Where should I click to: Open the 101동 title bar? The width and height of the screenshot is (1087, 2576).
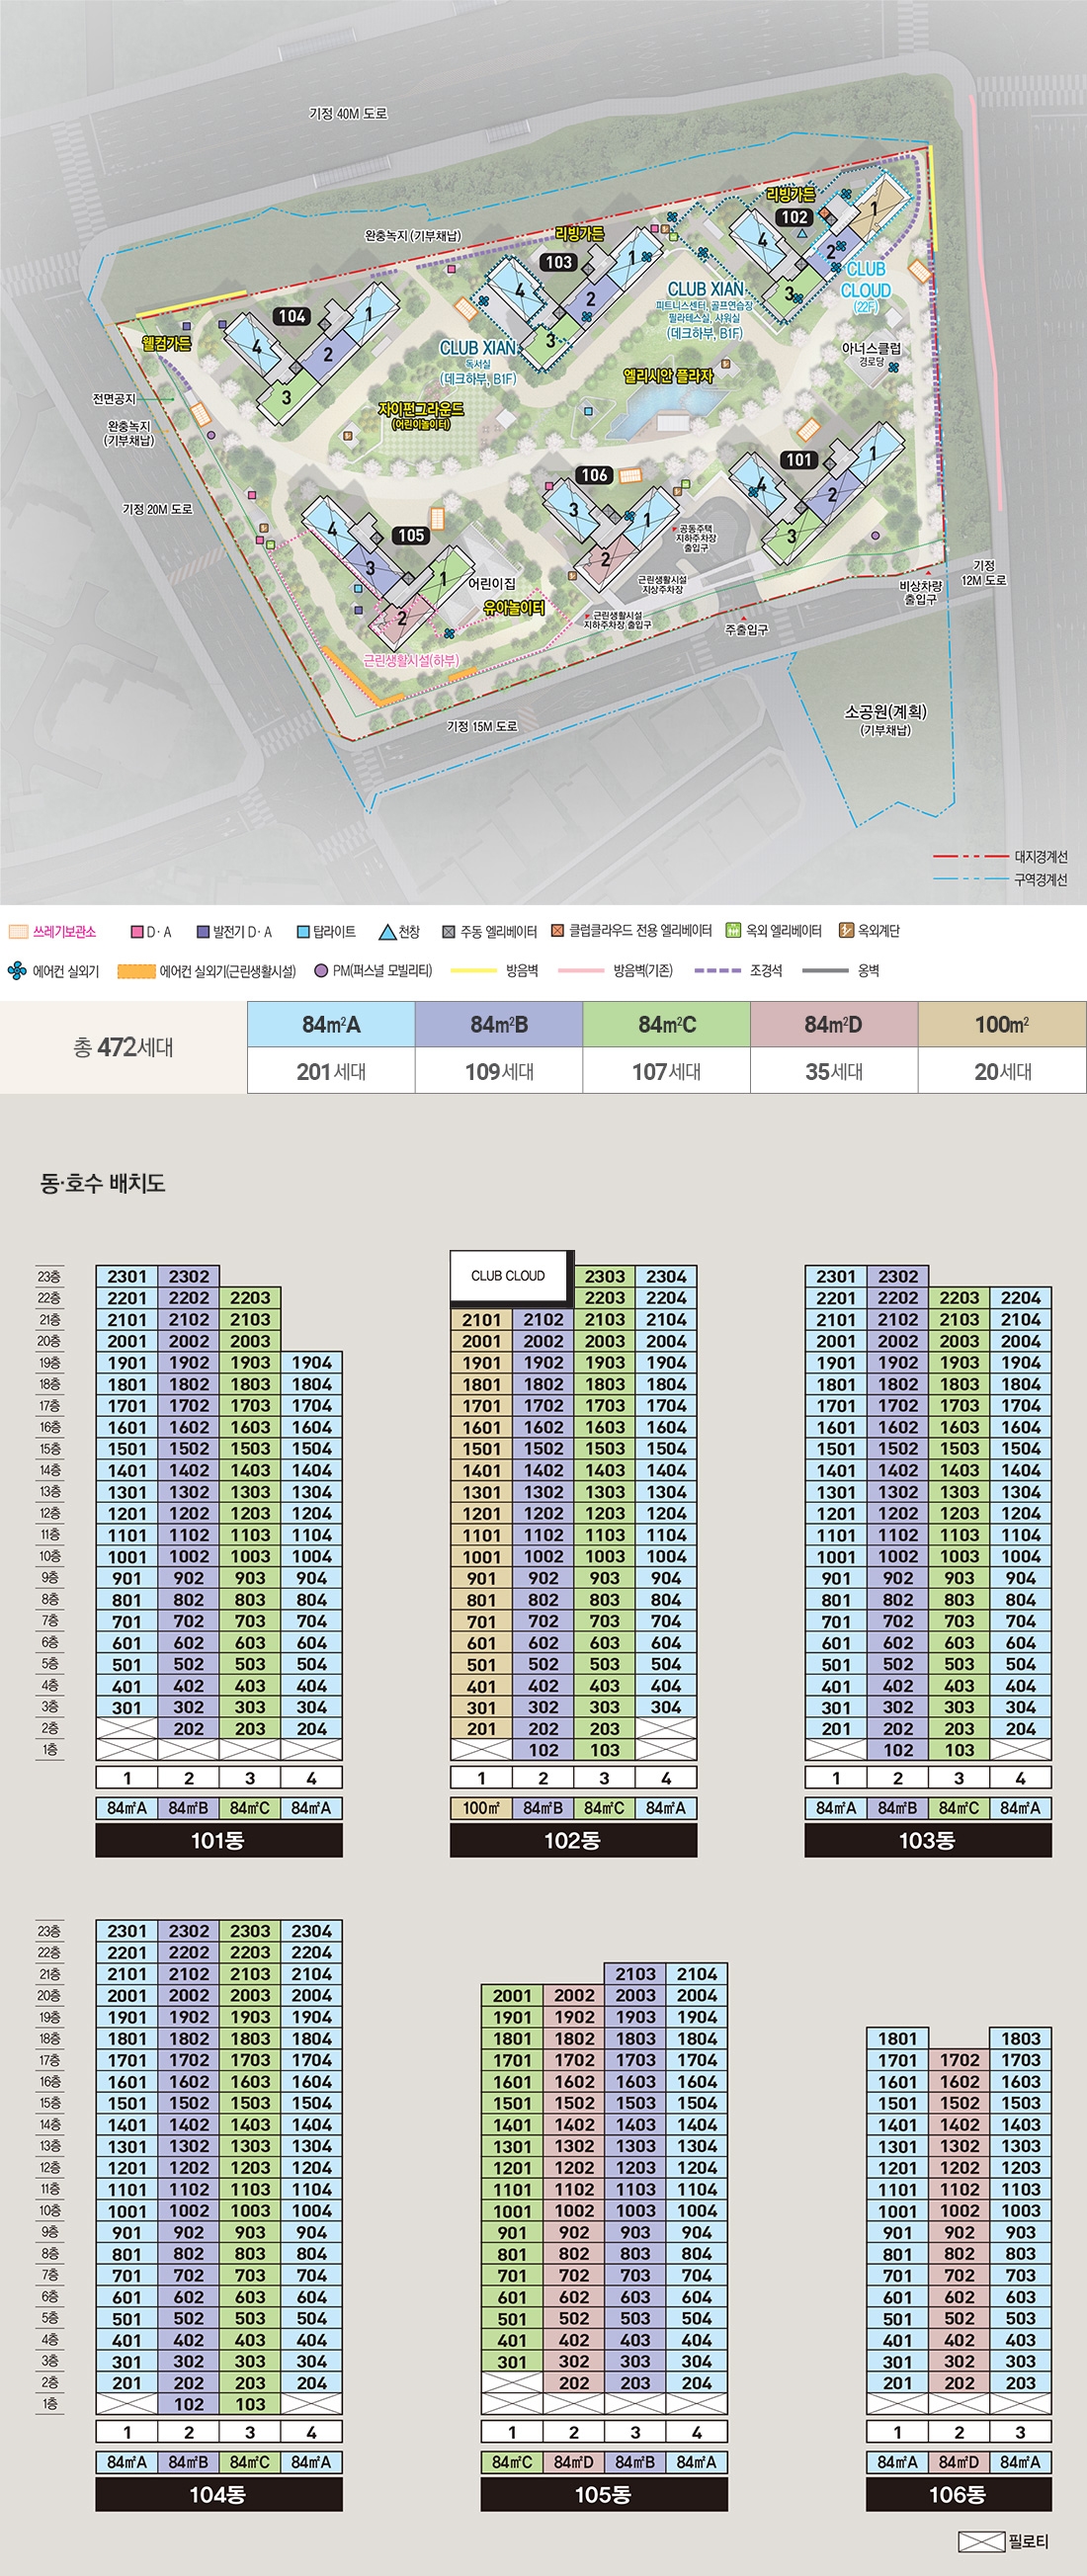219,1840
